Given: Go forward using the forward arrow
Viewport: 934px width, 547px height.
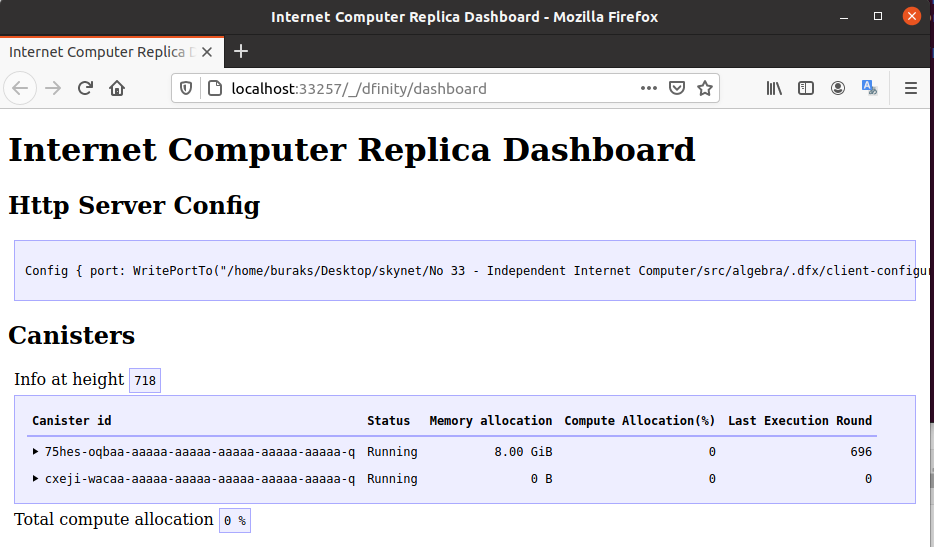Looking at the screenshot, I should click(53, 88).
